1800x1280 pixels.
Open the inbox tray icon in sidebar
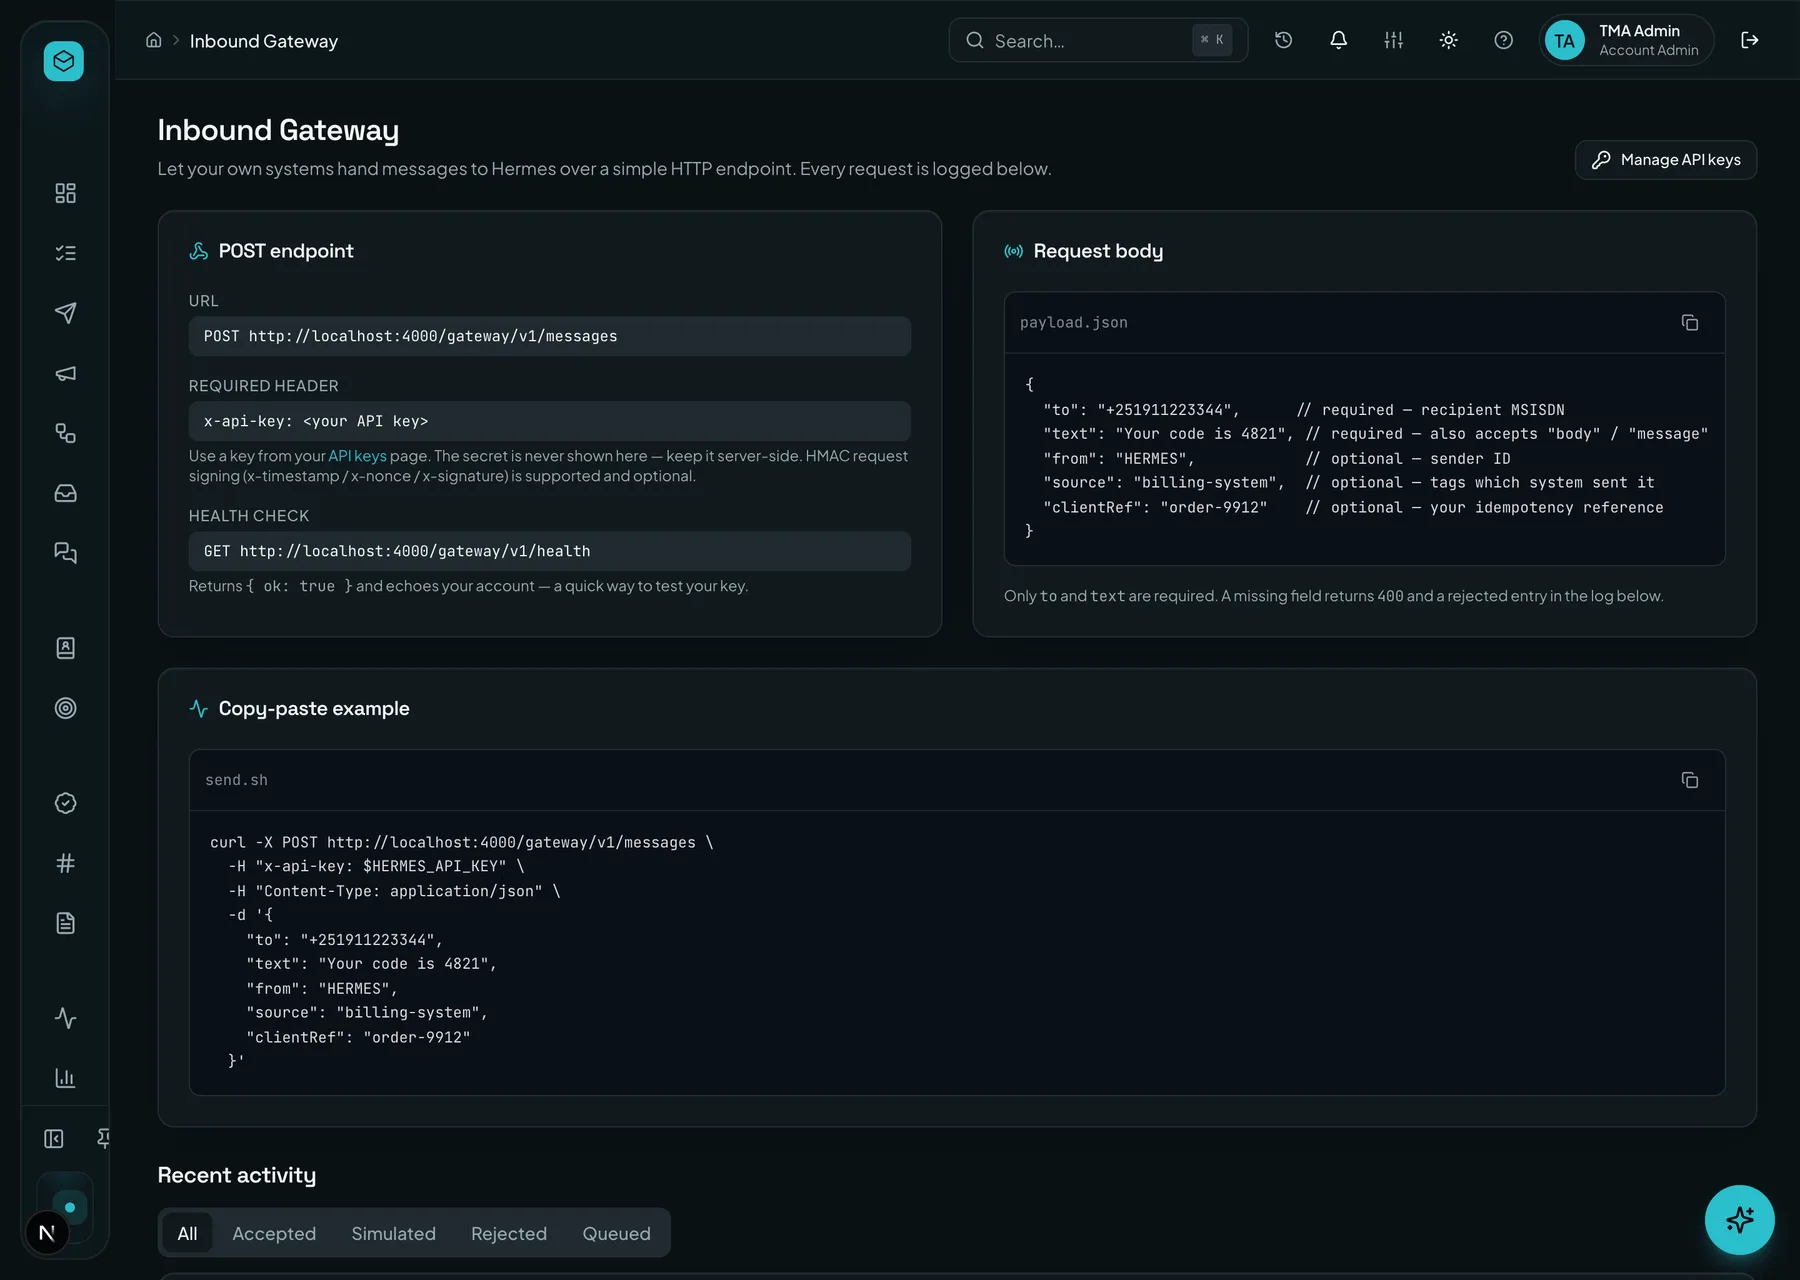(65, 493)
